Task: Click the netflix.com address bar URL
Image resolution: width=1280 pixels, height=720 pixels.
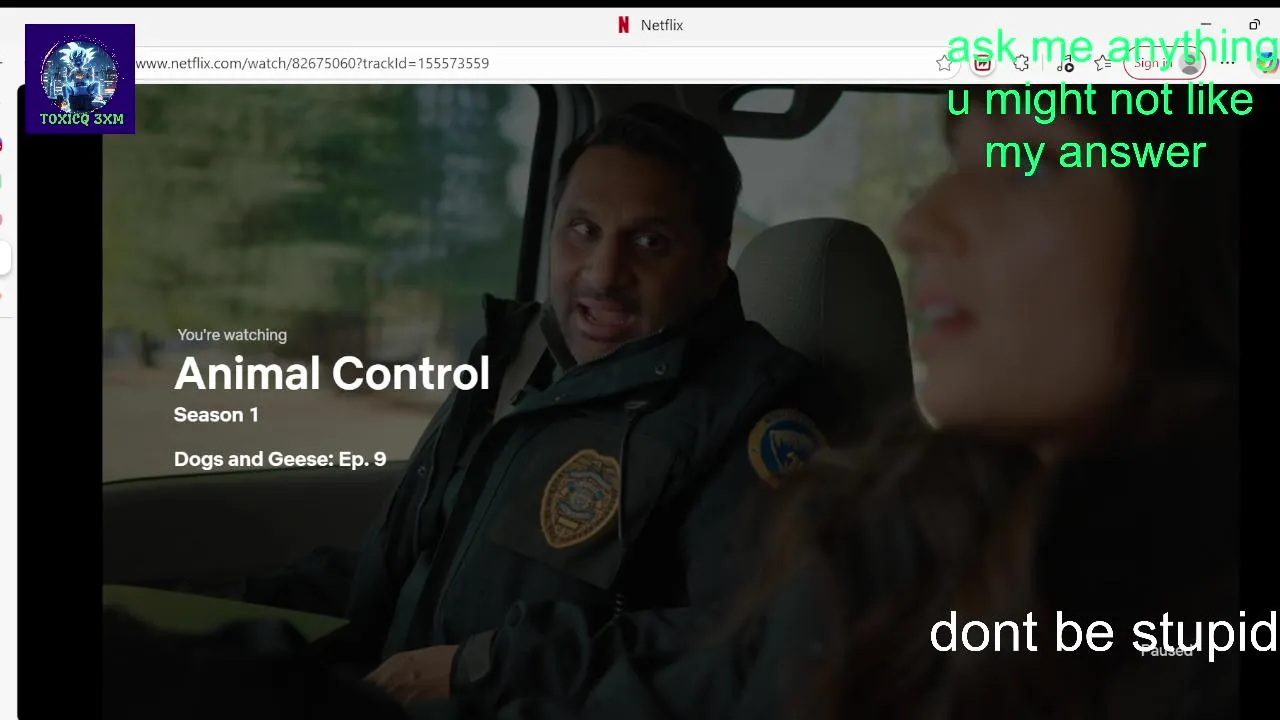Action: pyautogui.click(x=312, y=63)
